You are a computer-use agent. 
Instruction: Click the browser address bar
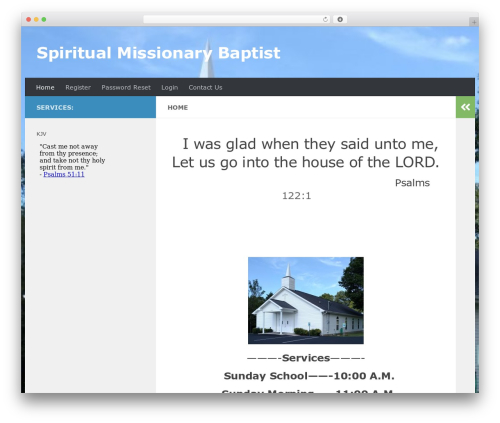click(x=237, y=20)
